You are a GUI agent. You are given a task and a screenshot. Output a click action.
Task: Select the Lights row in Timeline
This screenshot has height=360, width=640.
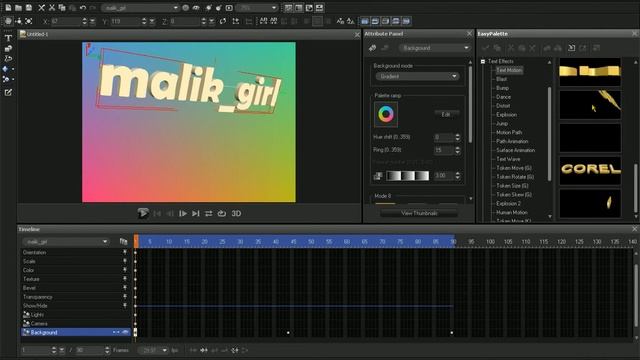point(75,315)
